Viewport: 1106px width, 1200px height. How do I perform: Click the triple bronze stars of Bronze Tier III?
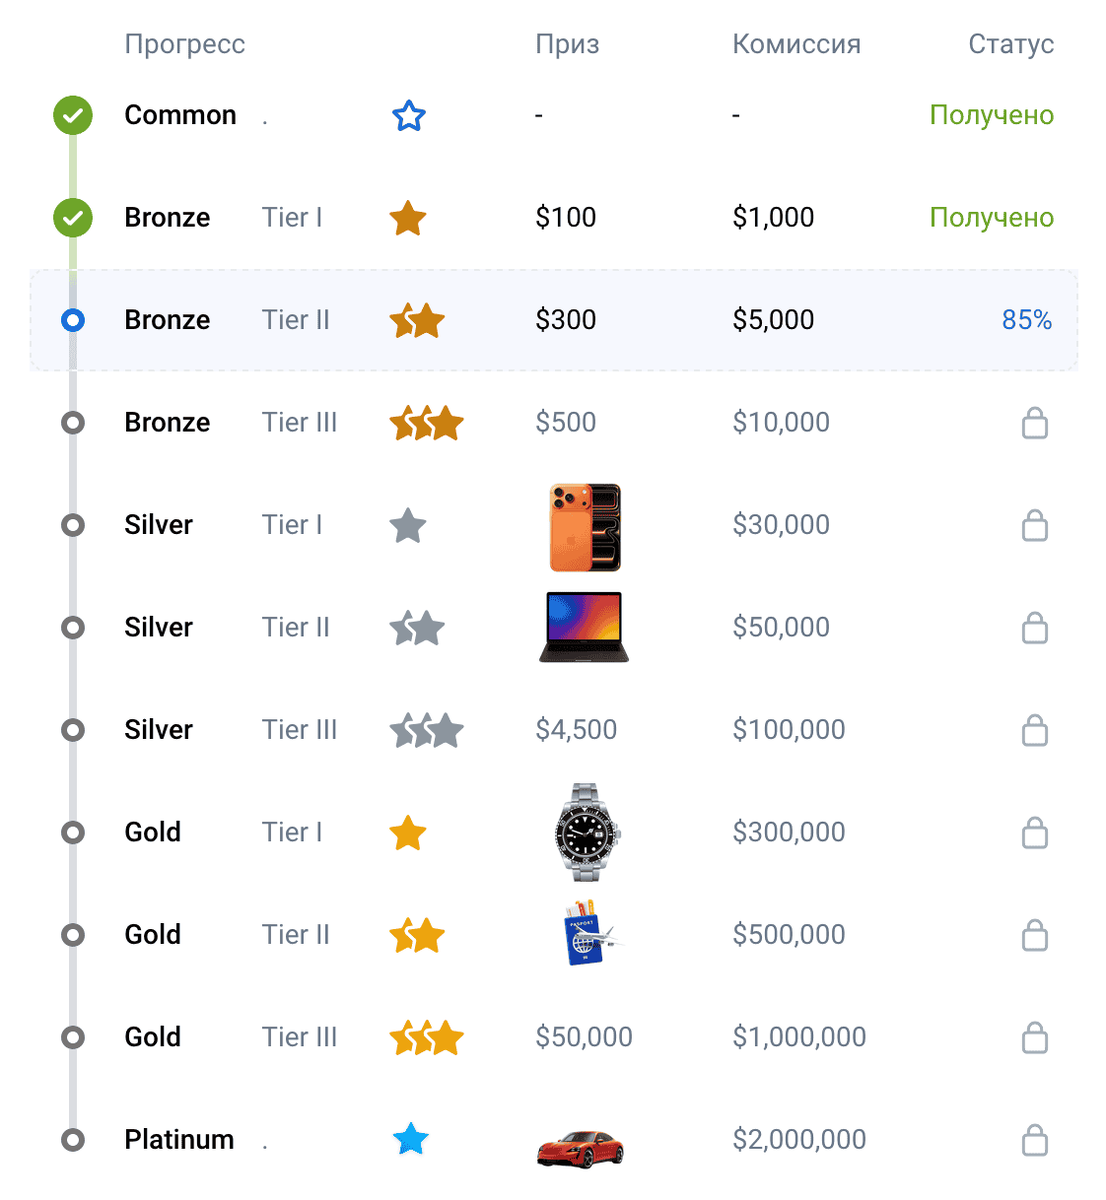point(427,423)
